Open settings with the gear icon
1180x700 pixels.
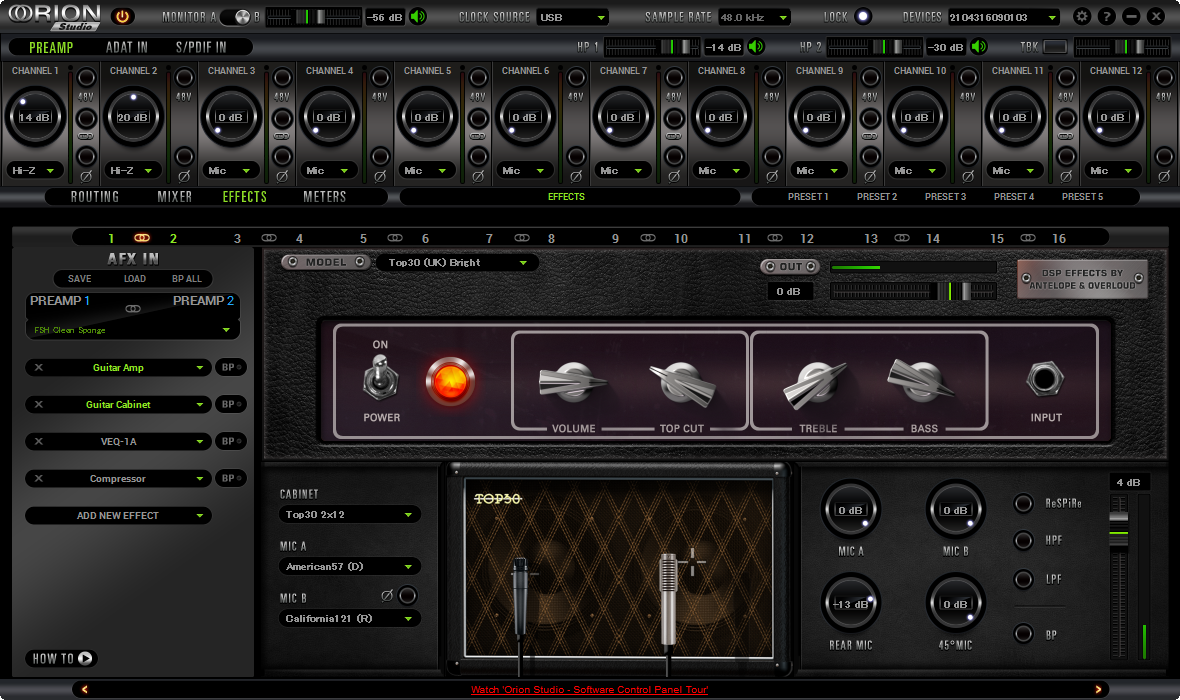point(1081,16)
